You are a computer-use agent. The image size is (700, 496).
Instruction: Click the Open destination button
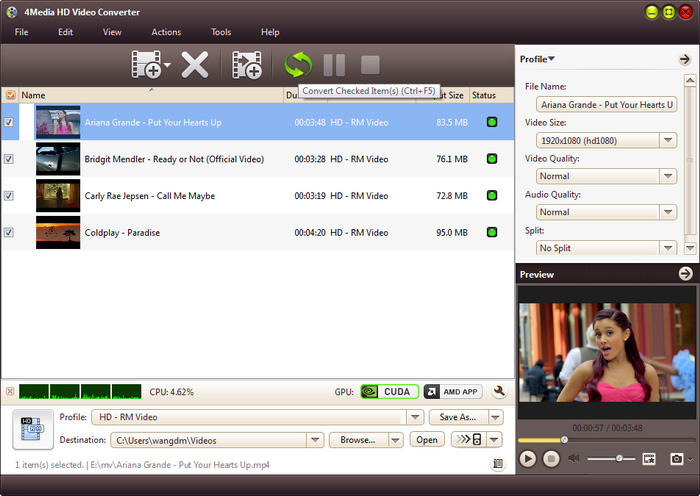pos(427,440)
